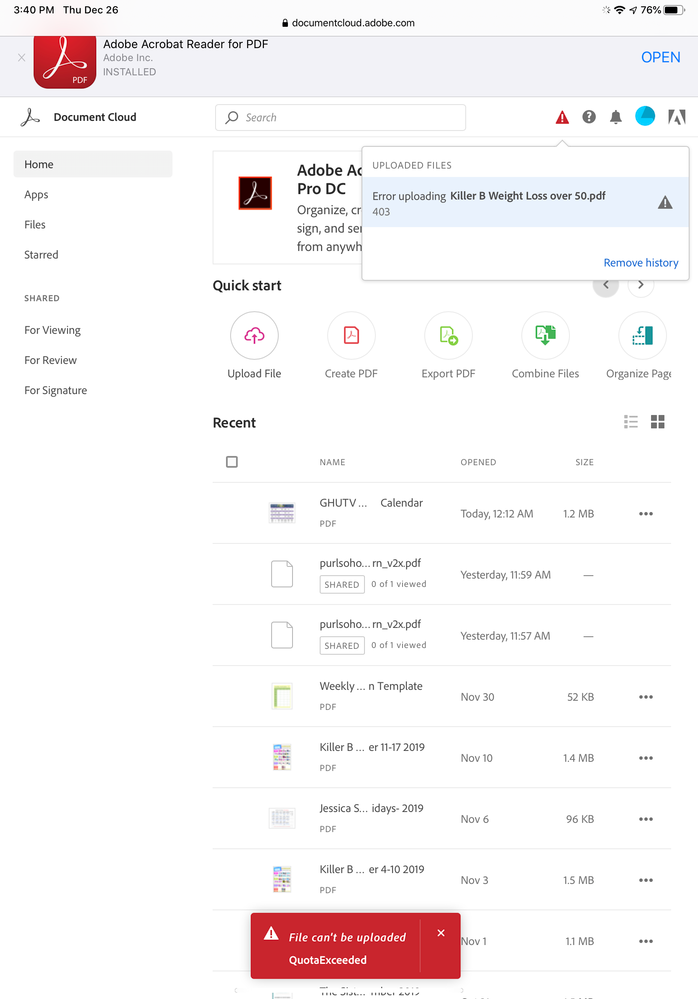The image size is (698, 999).
Task: Click the Search input field
Action: tap(340, 117)
